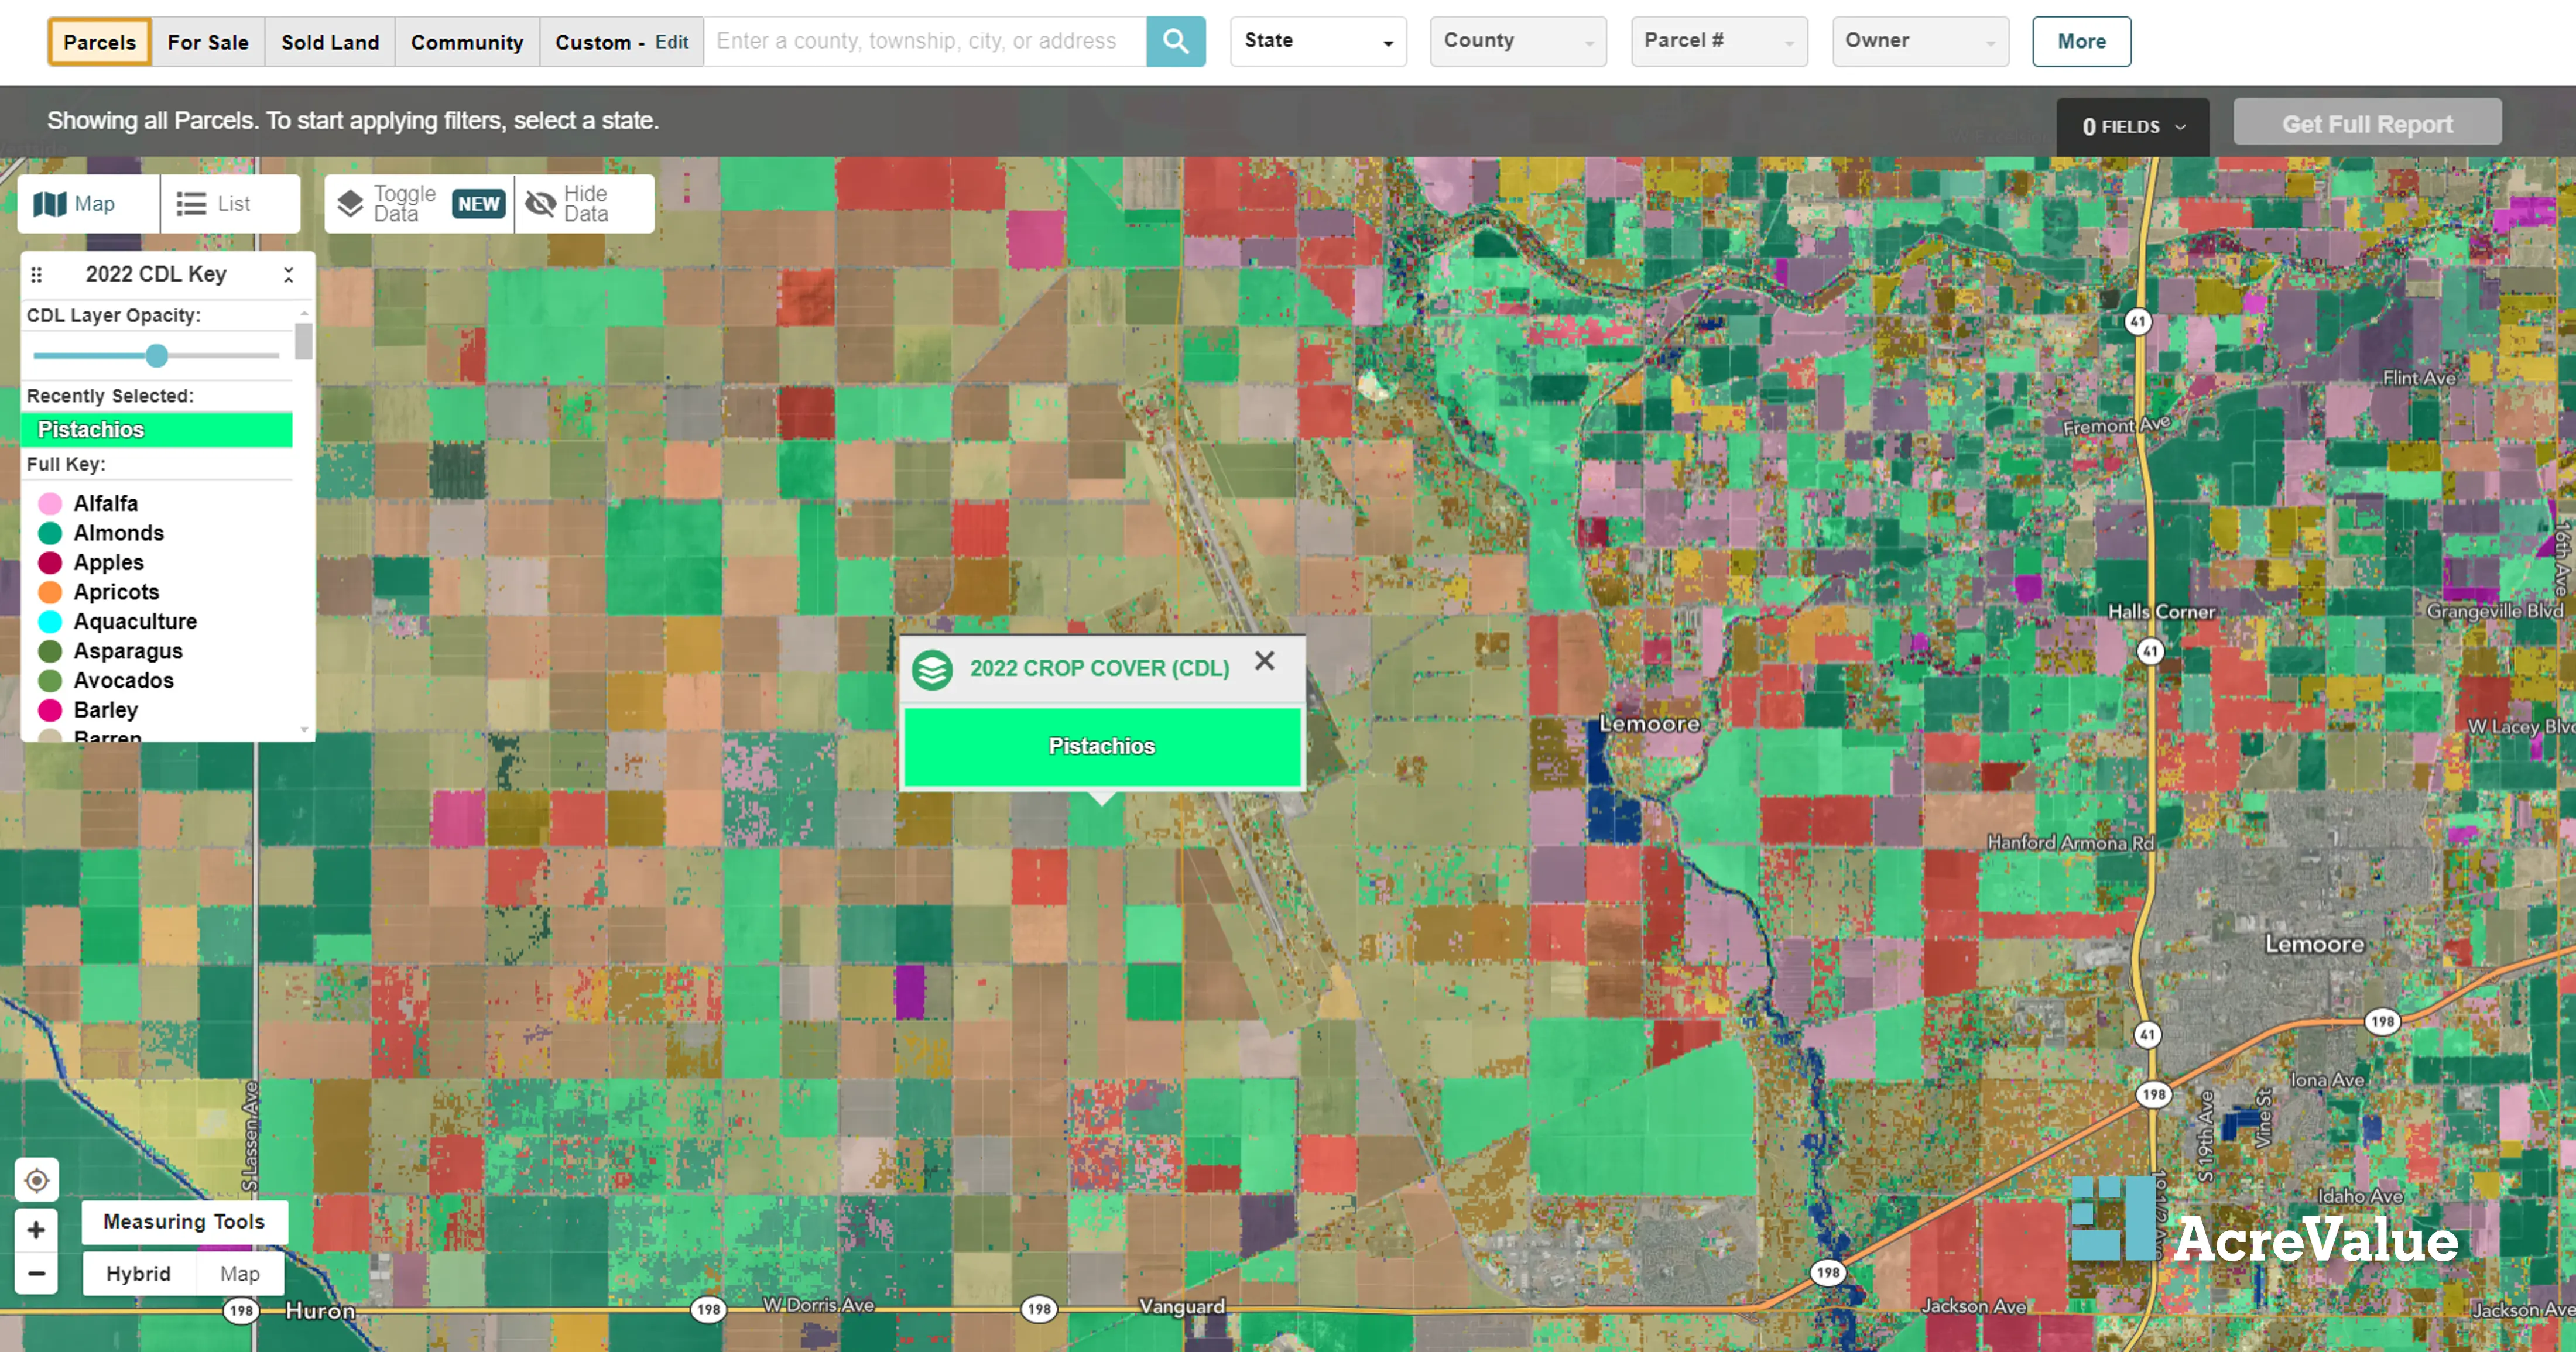Zoom in with the plus icon
Screen dimensions: 2576x1352
coord(36,1229)
